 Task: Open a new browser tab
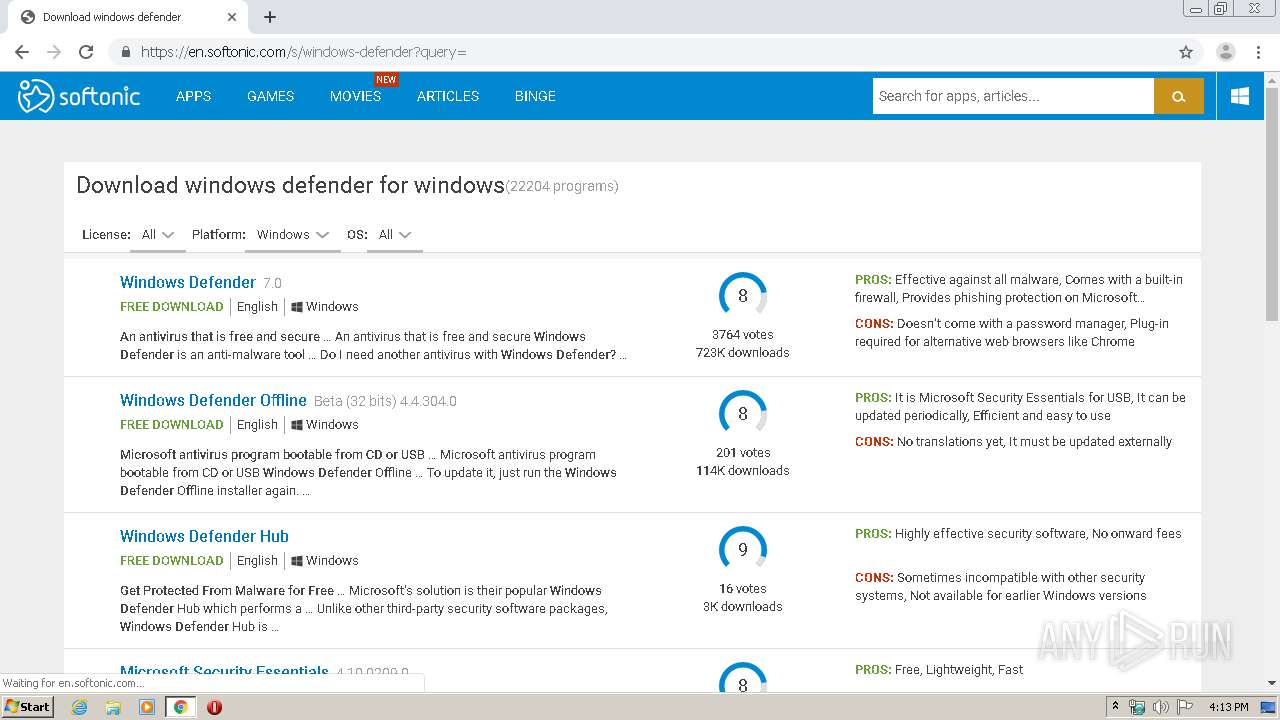(270, 17)
